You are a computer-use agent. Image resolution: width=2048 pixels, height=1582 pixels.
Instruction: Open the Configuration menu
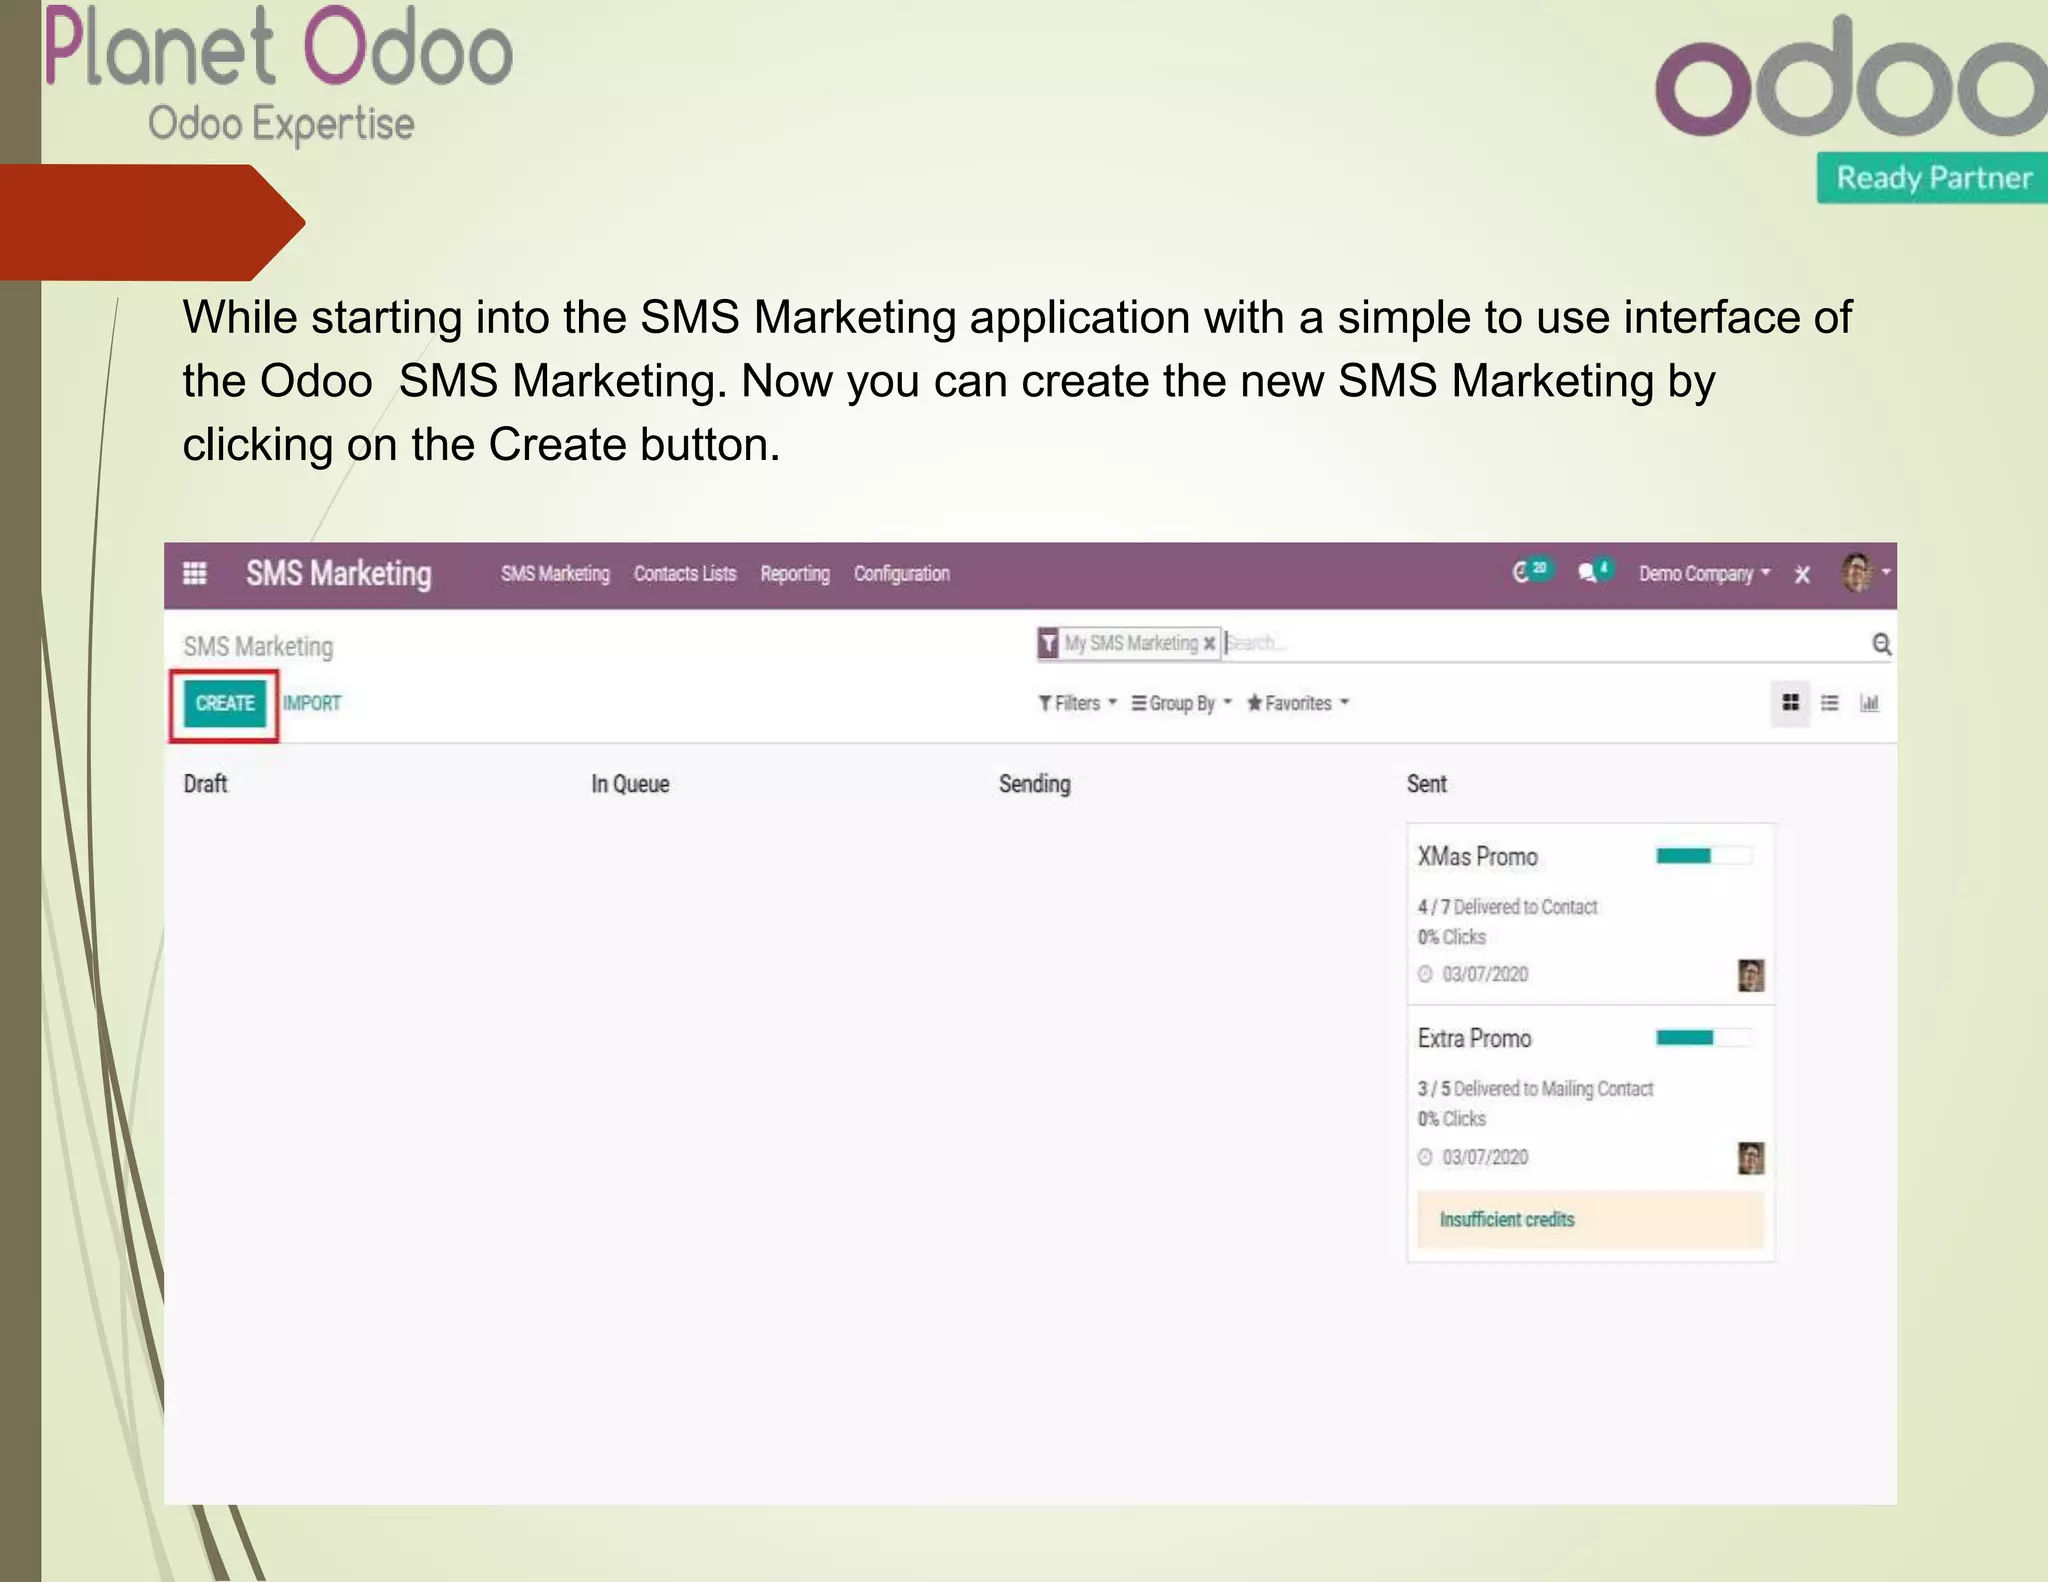(x=902, y=574)
